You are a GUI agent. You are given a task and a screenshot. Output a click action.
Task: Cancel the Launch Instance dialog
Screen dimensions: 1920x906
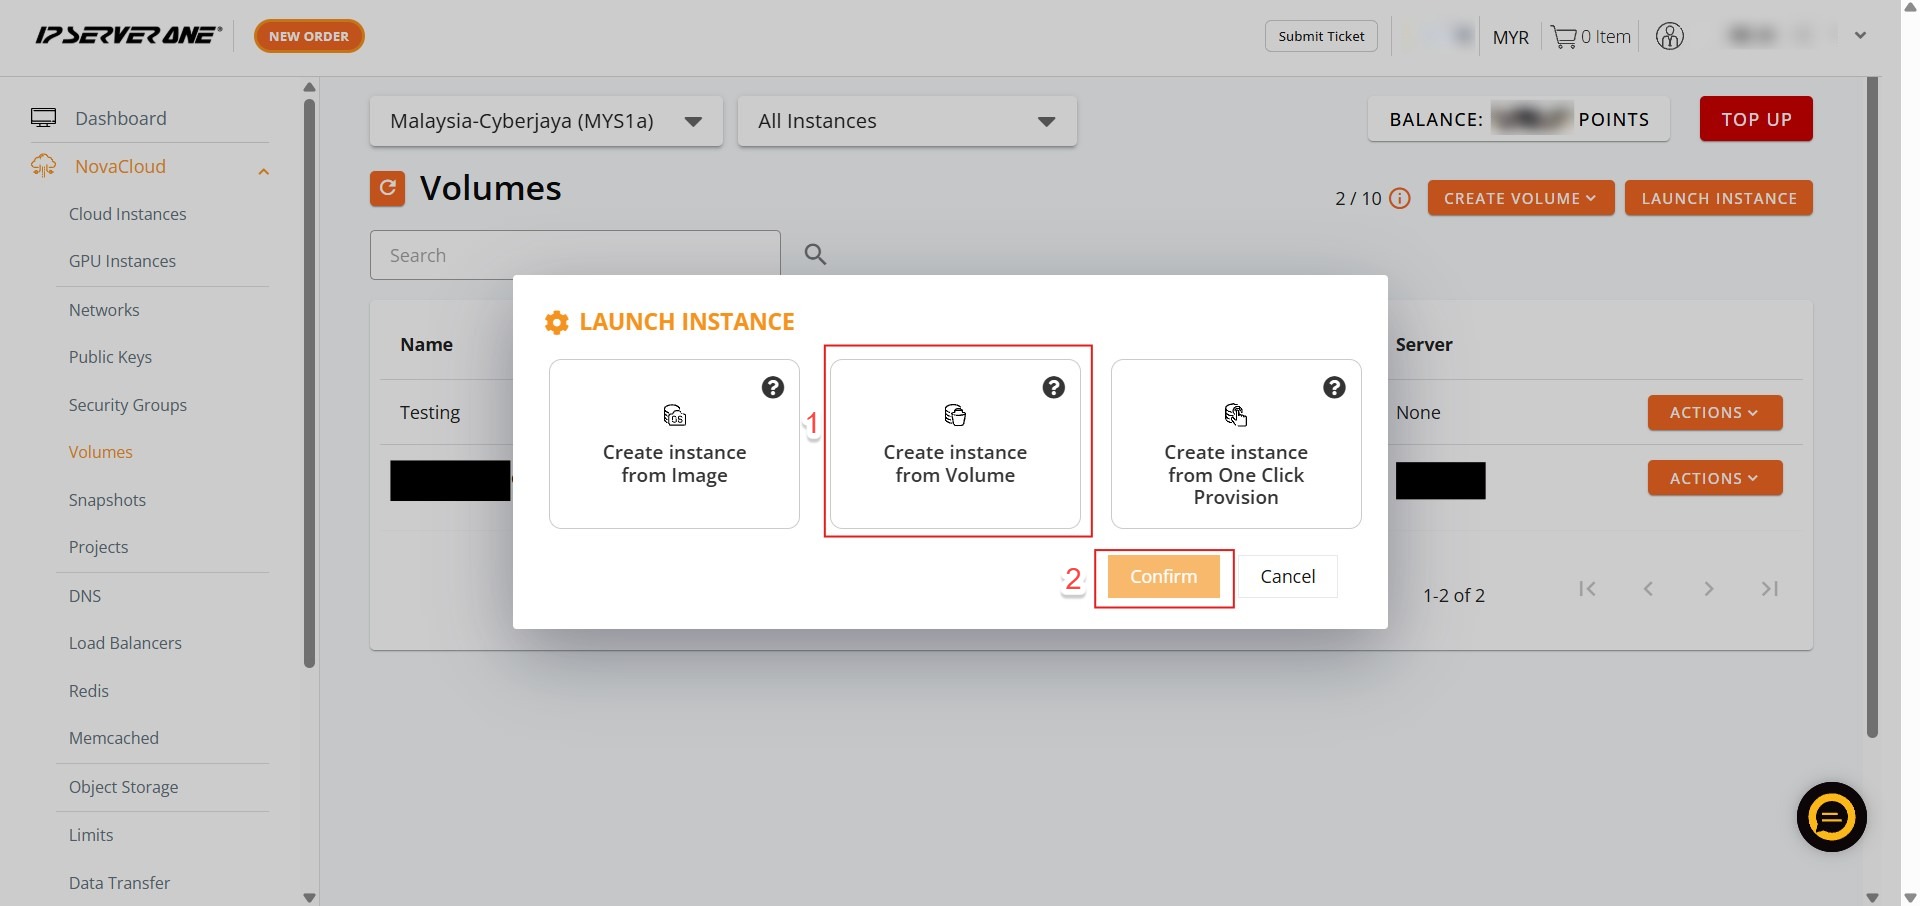1287,577
